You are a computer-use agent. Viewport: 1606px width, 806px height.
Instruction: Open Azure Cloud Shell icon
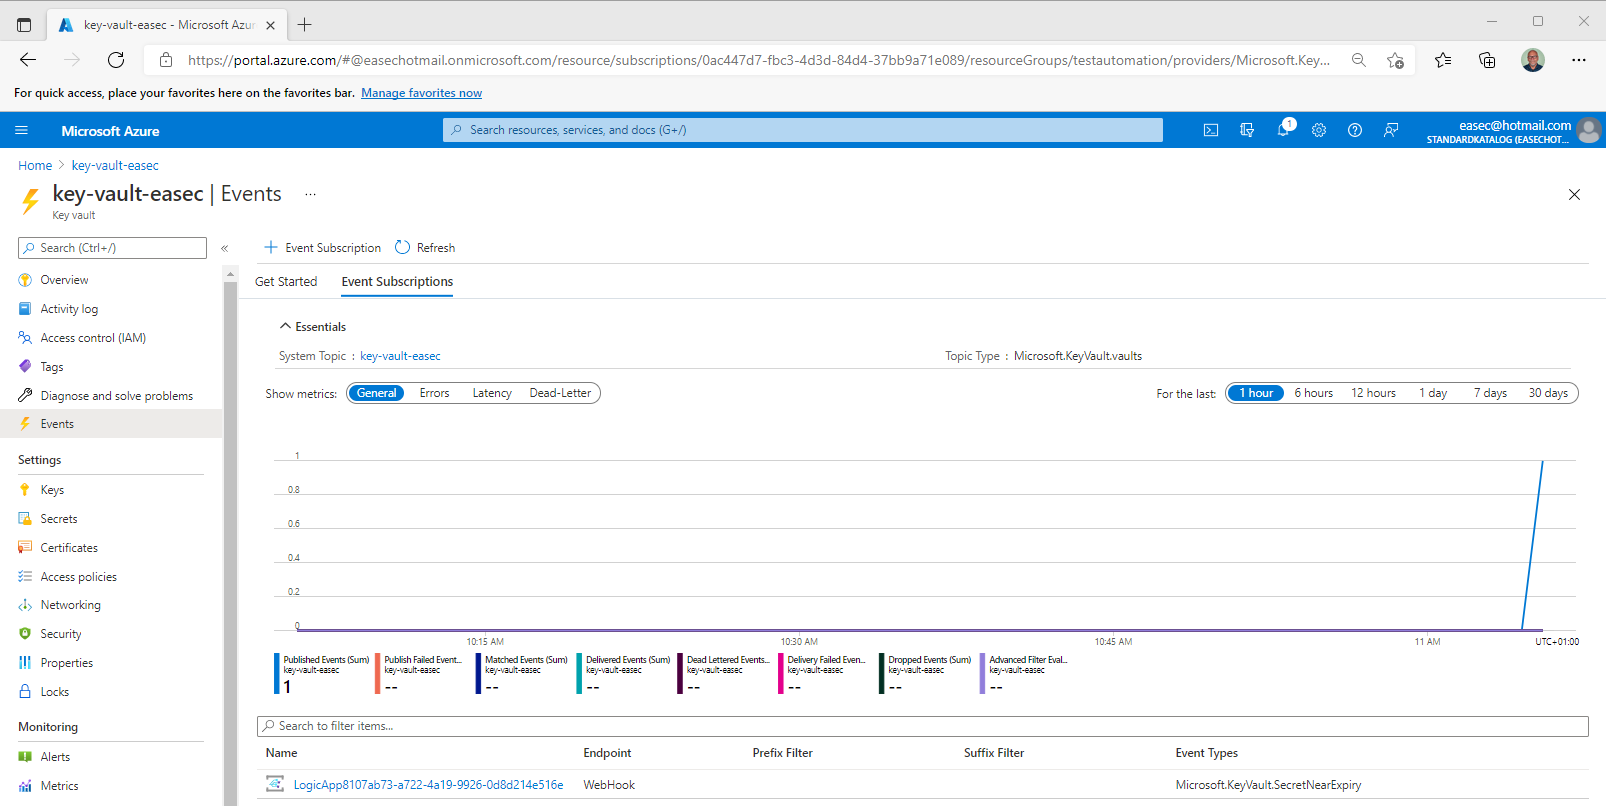1210,130
